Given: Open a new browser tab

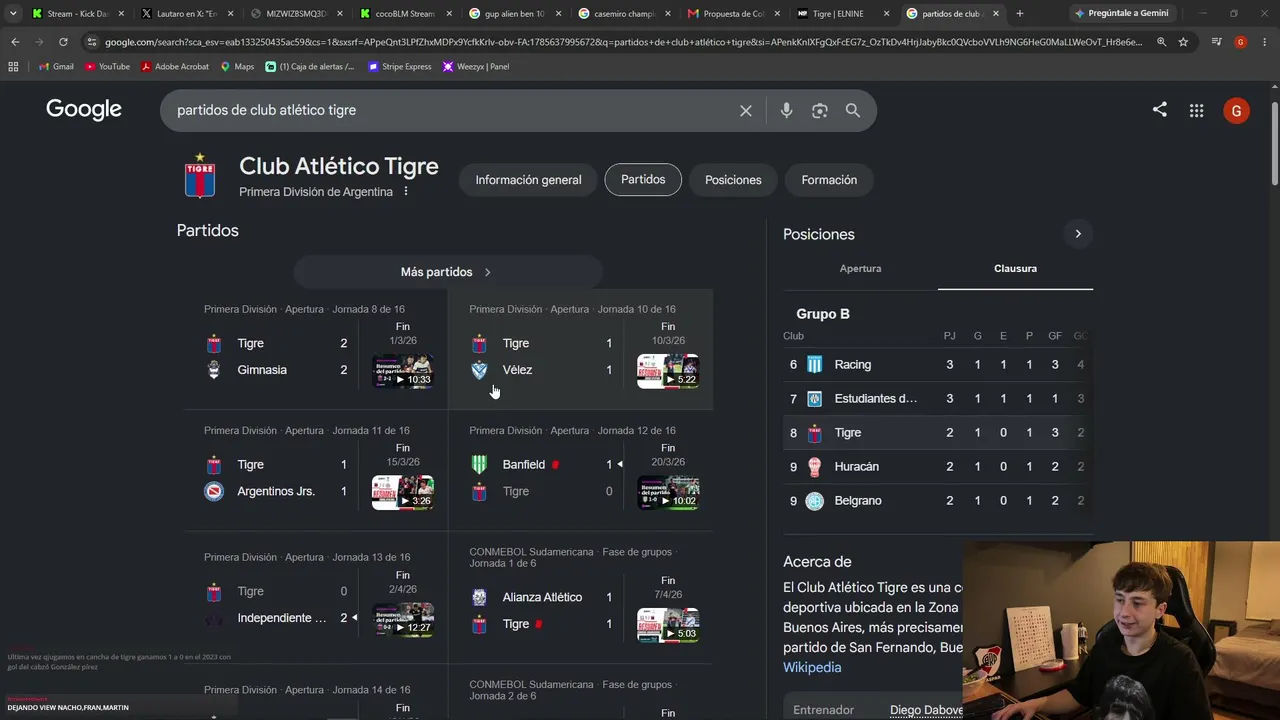Looking at the screenshot, I should click(1019, 14).
